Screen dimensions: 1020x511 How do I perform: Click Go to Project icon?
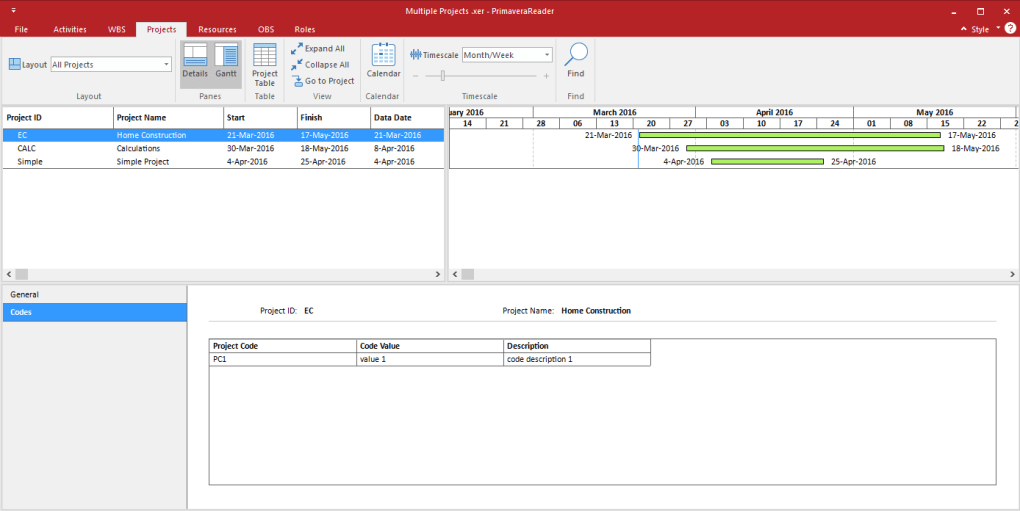[297, 81]
